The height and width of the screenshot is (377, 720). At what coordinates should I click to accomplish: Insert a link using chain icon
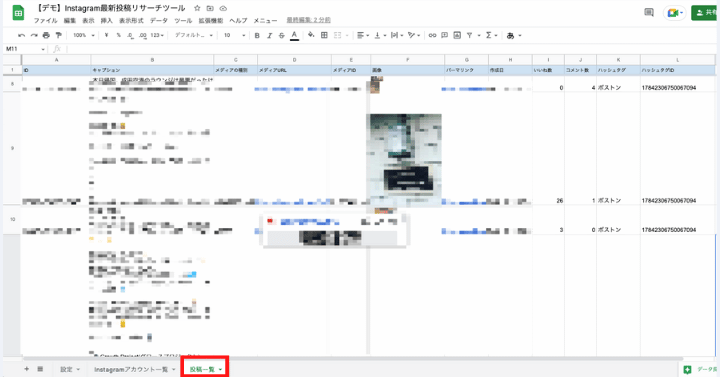coord(432,35)
